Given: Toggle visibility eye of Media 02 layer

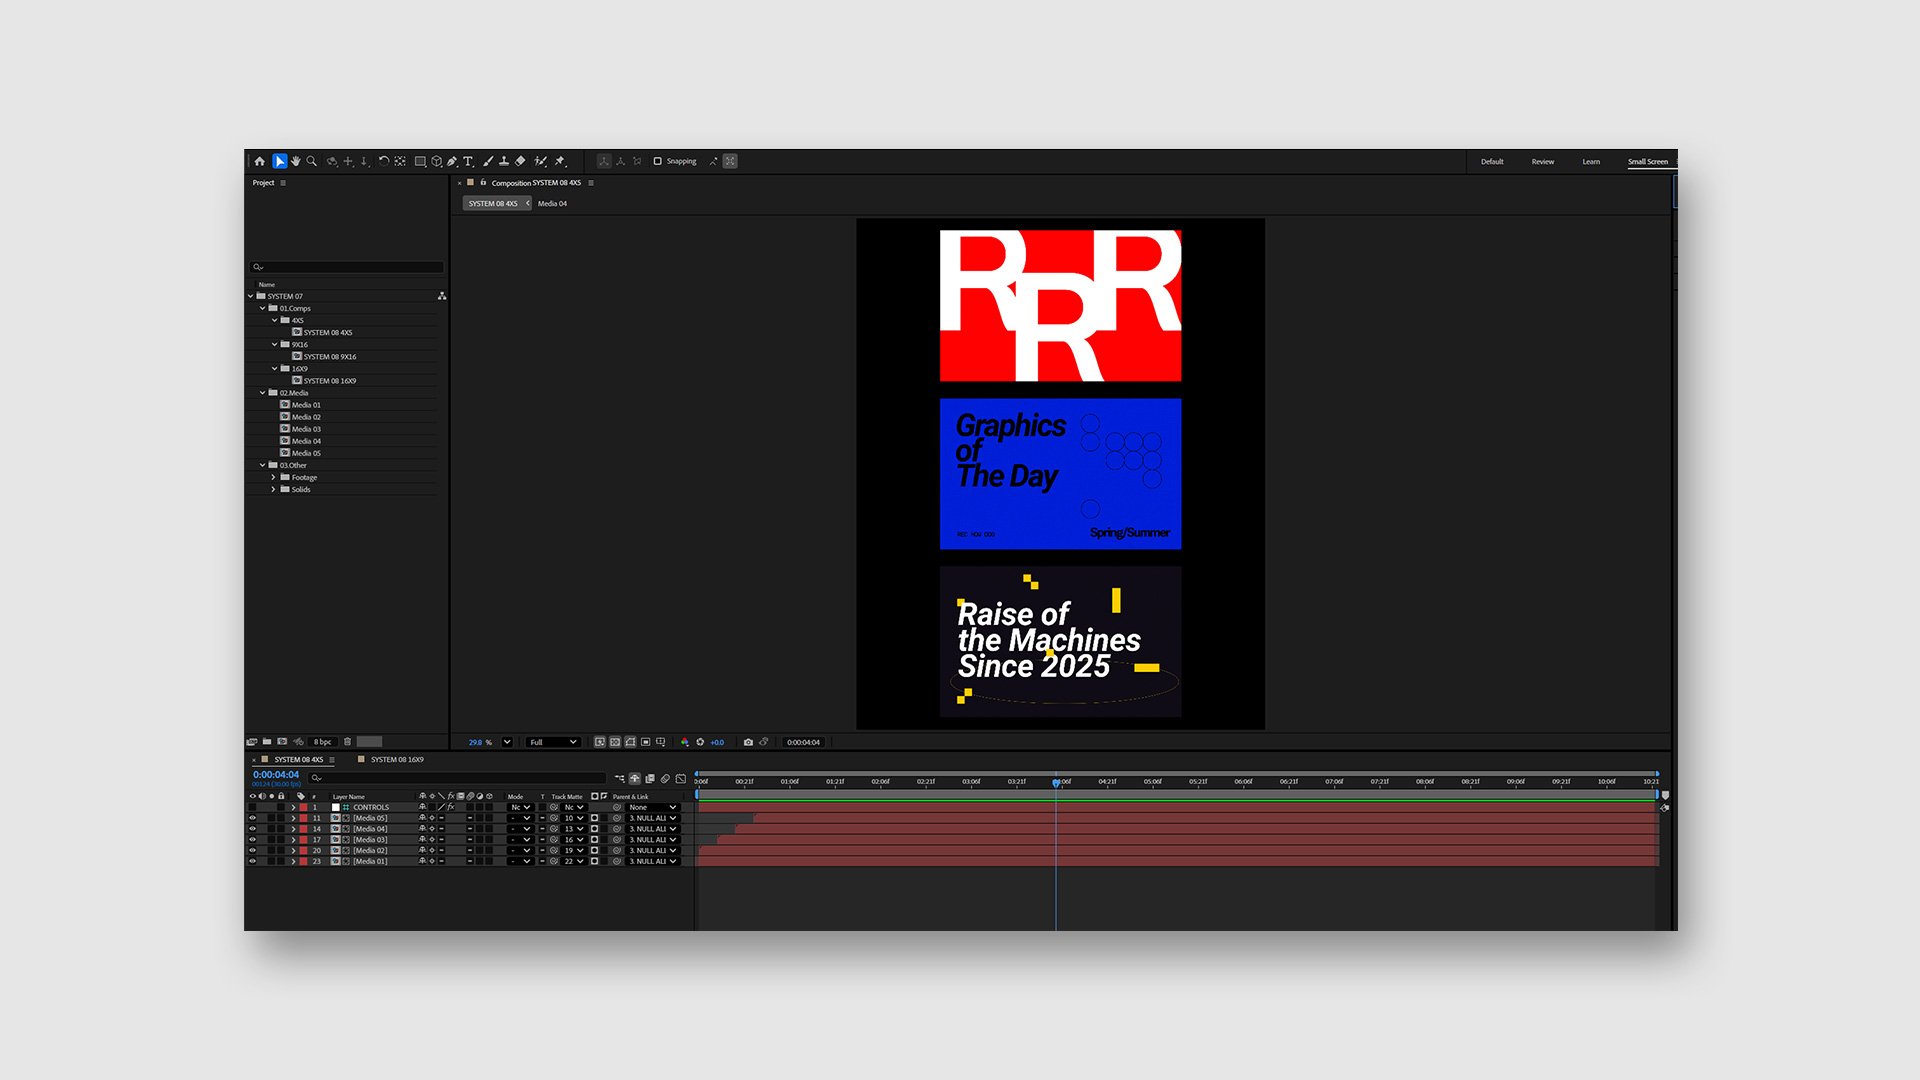Looking at the screenshot, I should [252, 851].
